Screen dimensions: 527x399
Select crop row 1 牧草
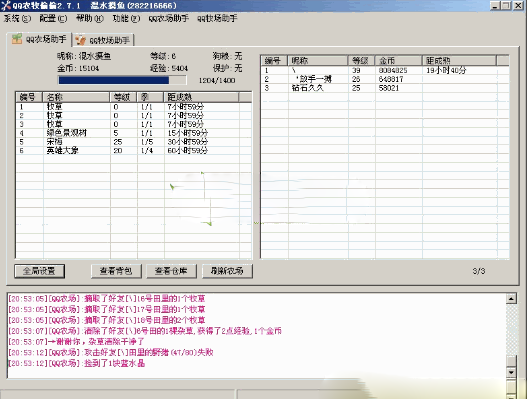[133, 107]
